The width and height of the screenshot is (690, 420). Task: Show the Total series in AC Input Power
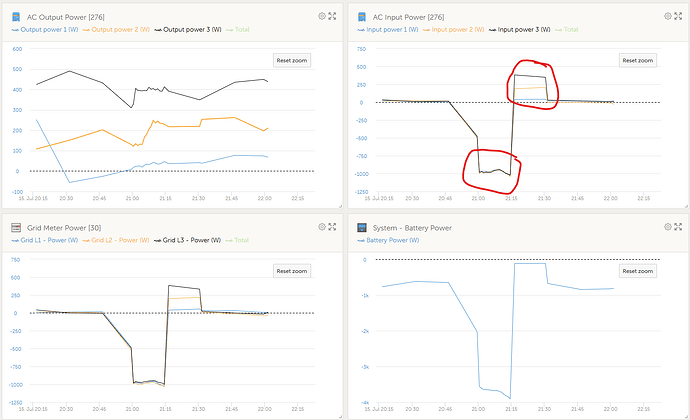pyautogui.click(x=570, y=30)
